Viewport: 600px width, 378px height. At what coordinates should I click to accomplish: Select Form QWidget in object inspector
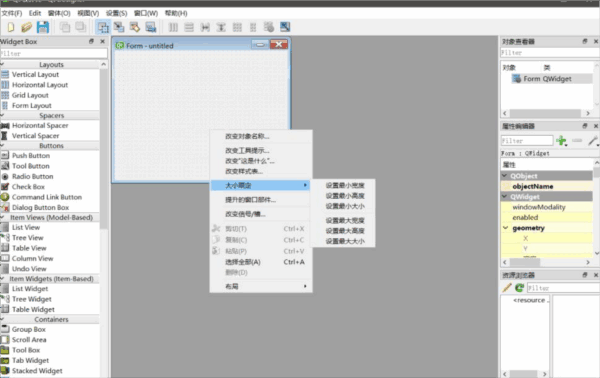[x=547, y=79]
